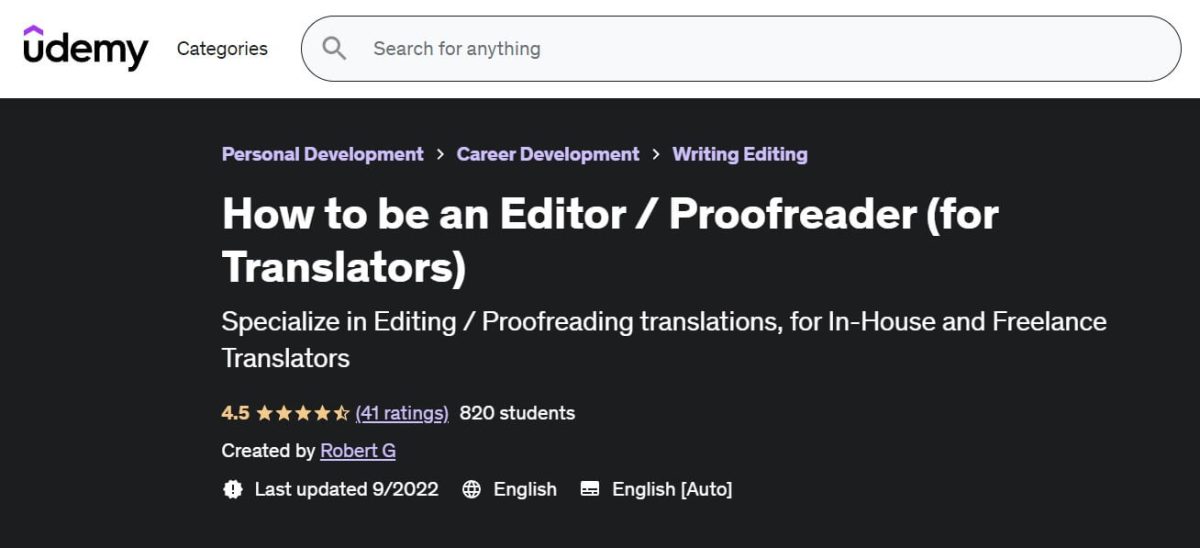Focus the "Search for anything" field
This screenshot has width=1200, height=548.
pos(741,48)
